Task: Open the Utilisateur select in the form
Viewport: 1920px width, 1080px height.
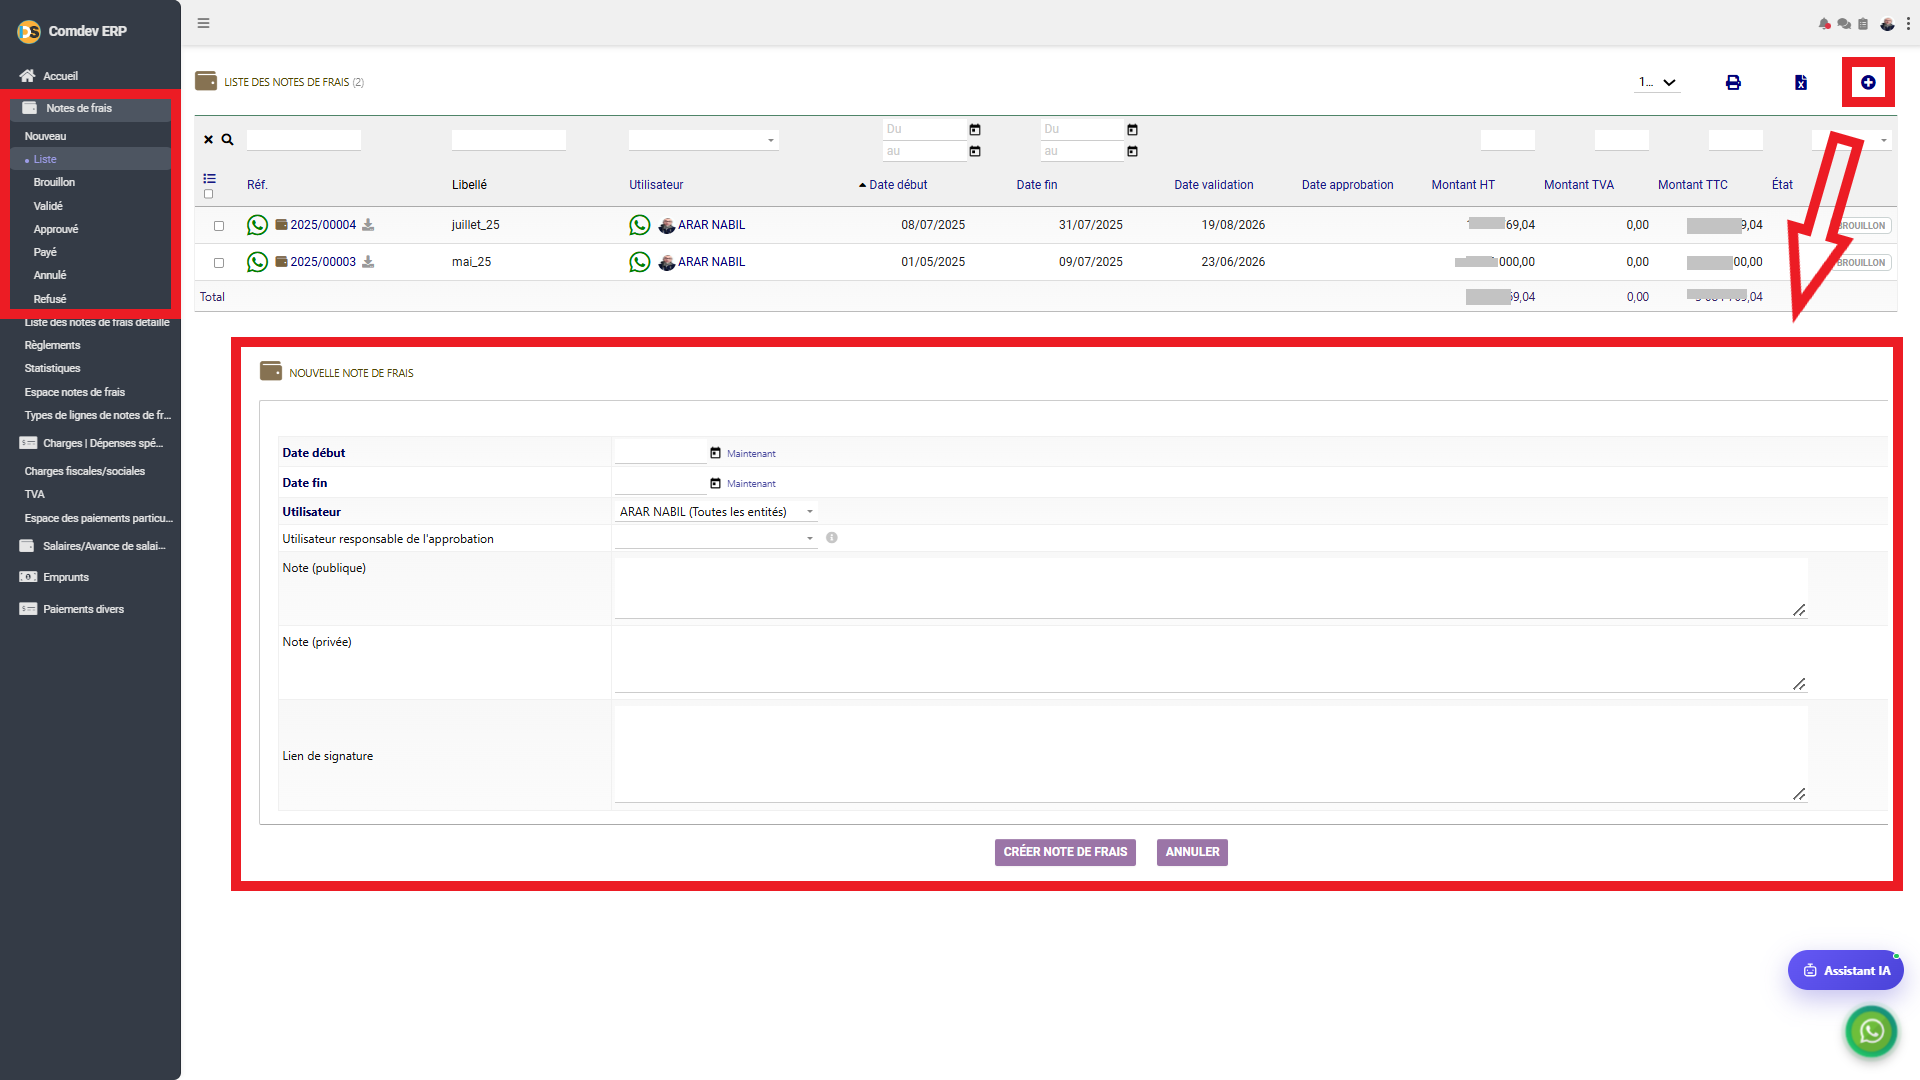Action: click(x=716, y=512)
